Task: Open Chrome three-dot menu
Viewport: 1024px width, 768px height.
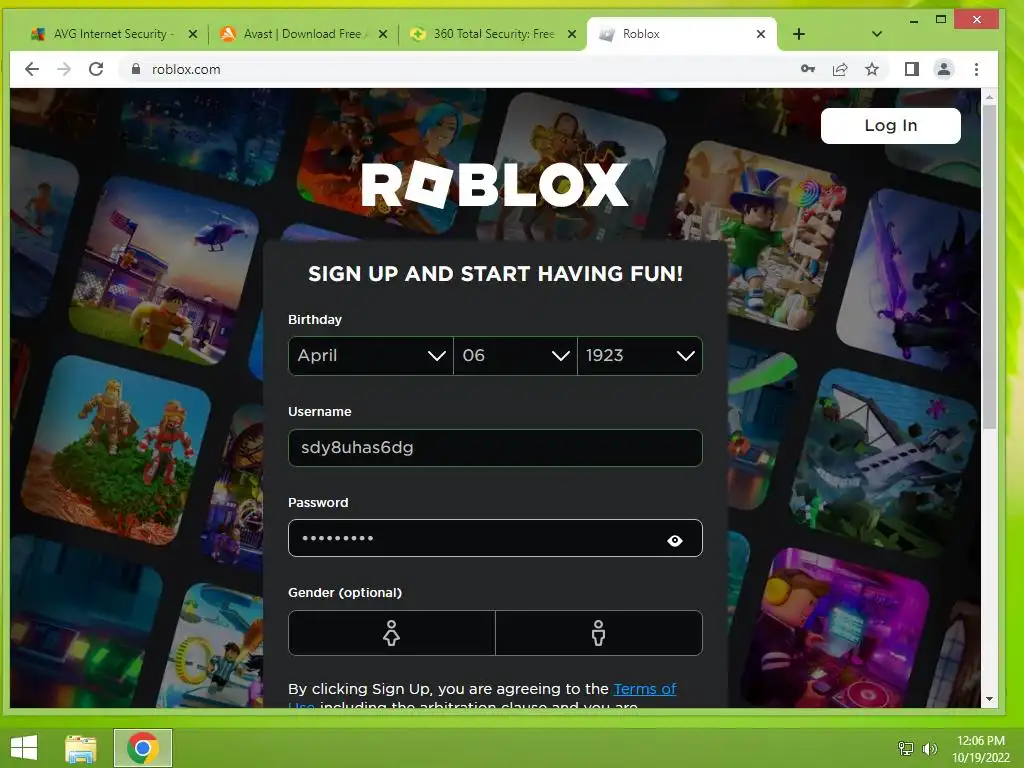Action: point(976,69)
